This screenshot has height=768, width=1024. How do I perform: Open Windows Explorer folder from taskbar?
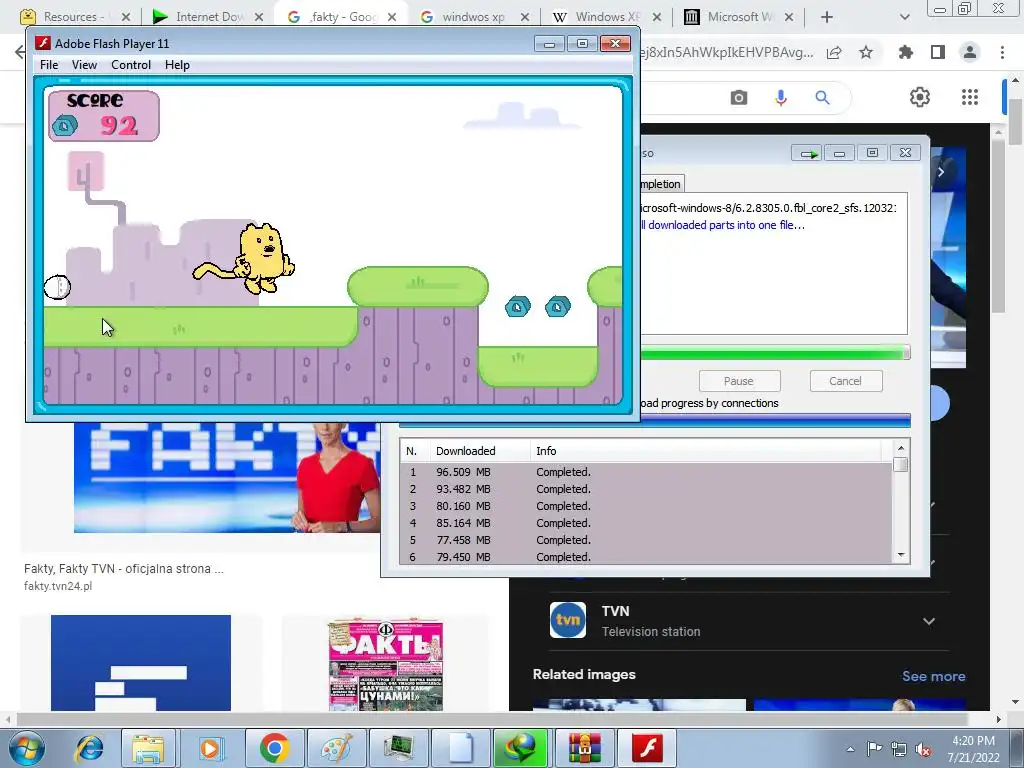tap(148, 748)
